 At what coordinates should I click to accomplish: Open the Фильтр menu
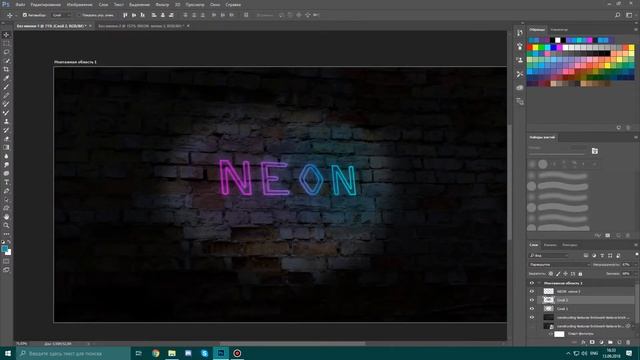pyautogui.click(x=162, y=4)
